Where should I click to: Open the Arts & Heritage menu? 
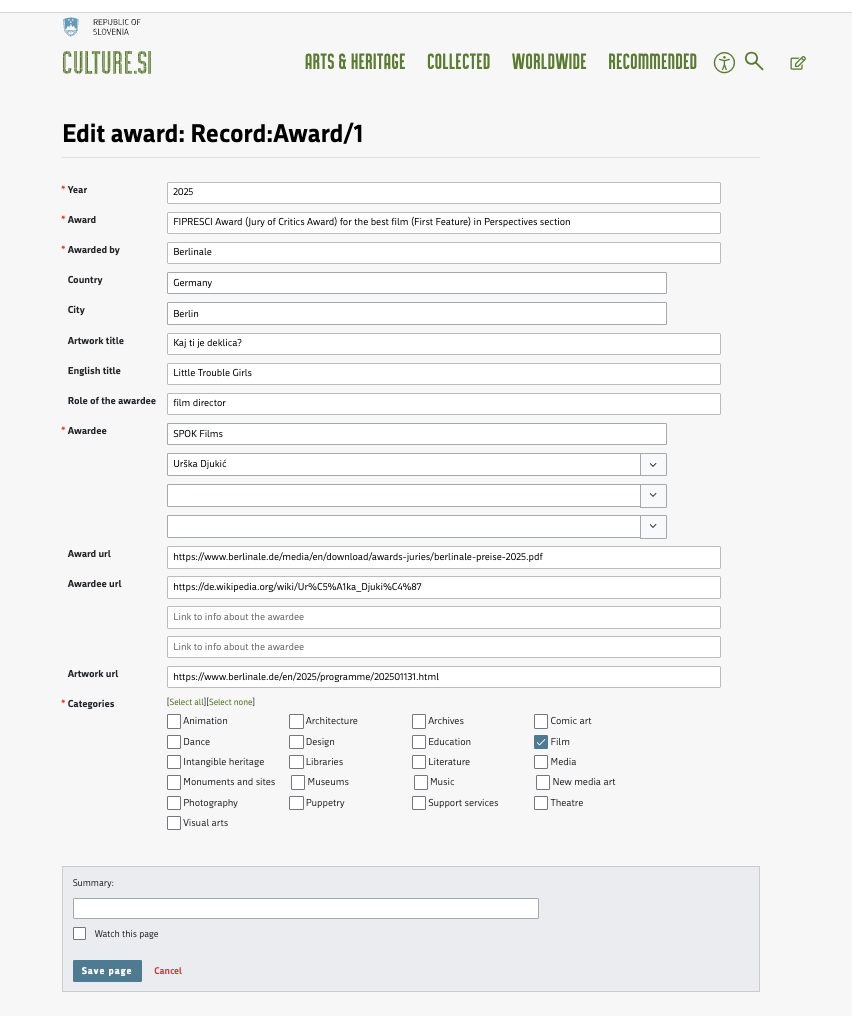pos(355,62)
